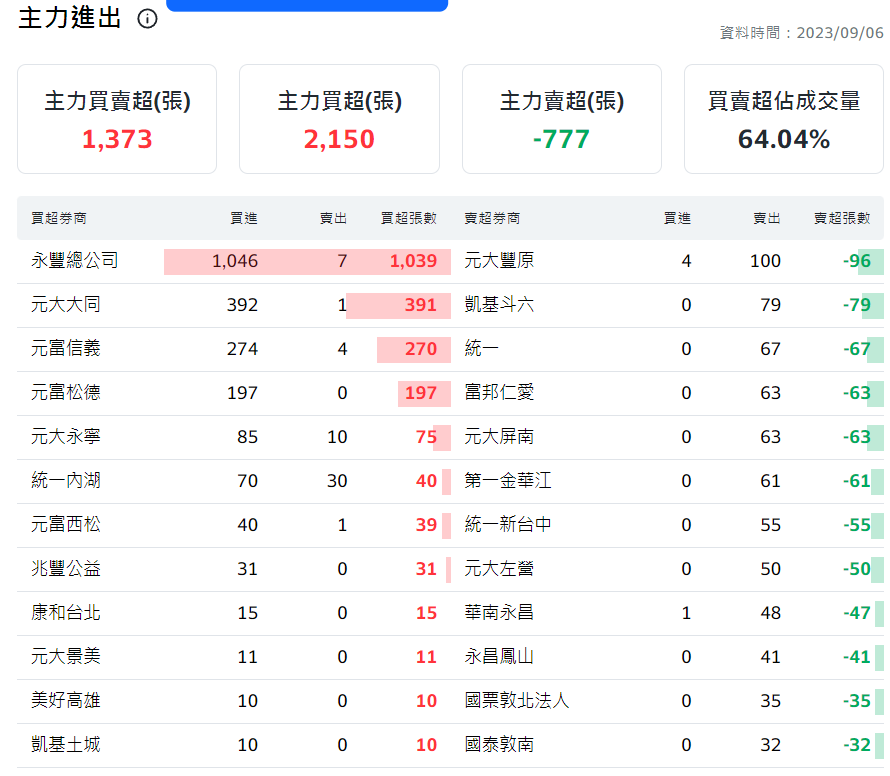Screen dimensions: 890x776
Task: Select the 買賣超佔成交量 summary card
Action: [x=783, y=119]
